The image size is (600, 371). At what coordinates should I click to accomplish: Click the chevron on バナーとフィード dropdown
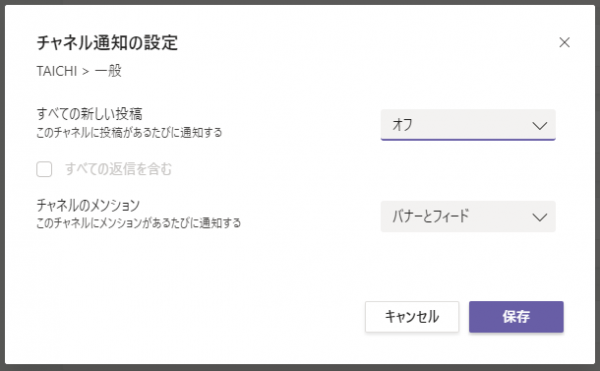pos(540,217)
